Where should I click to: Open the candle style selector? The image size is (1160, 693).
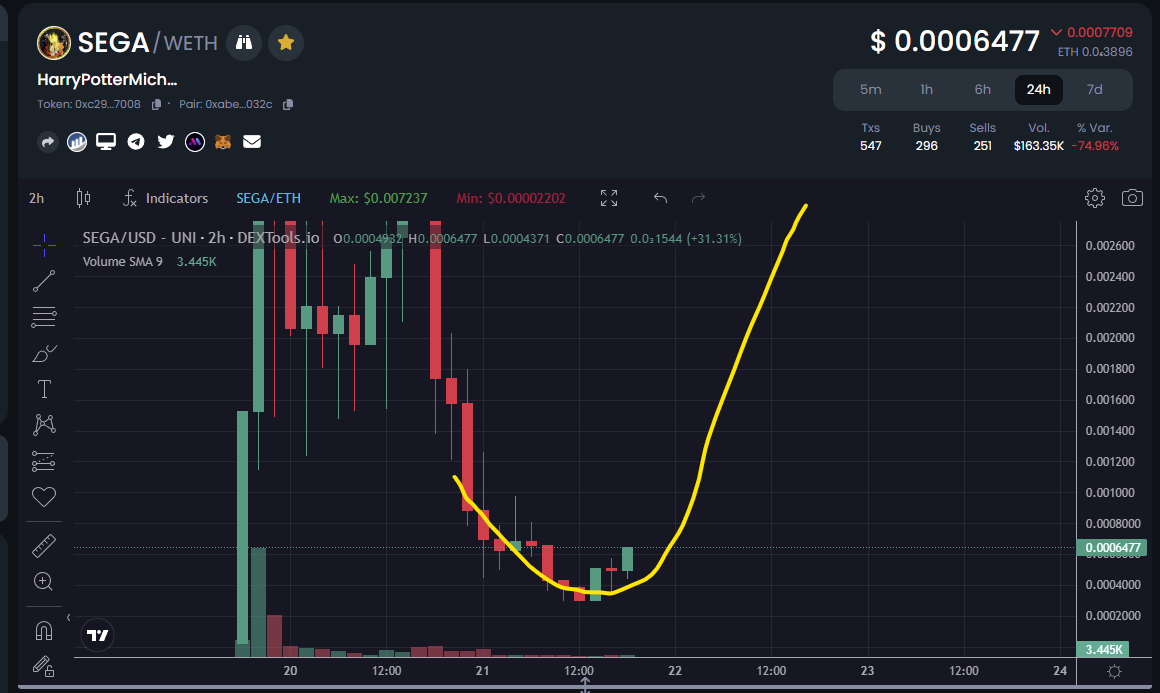[83, 198]
